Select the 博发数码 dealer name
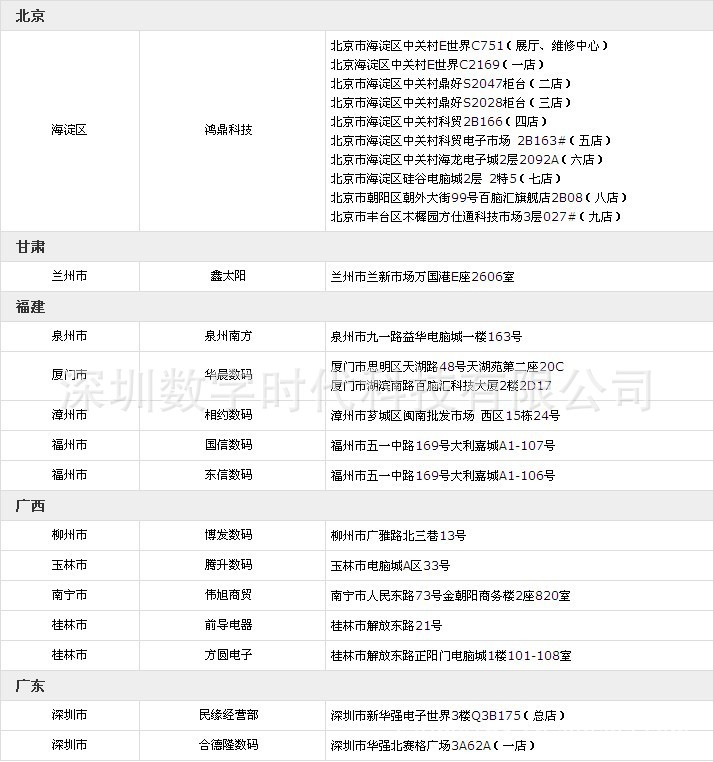This screenshot has height=762, width=713. [x=228, y=535]
